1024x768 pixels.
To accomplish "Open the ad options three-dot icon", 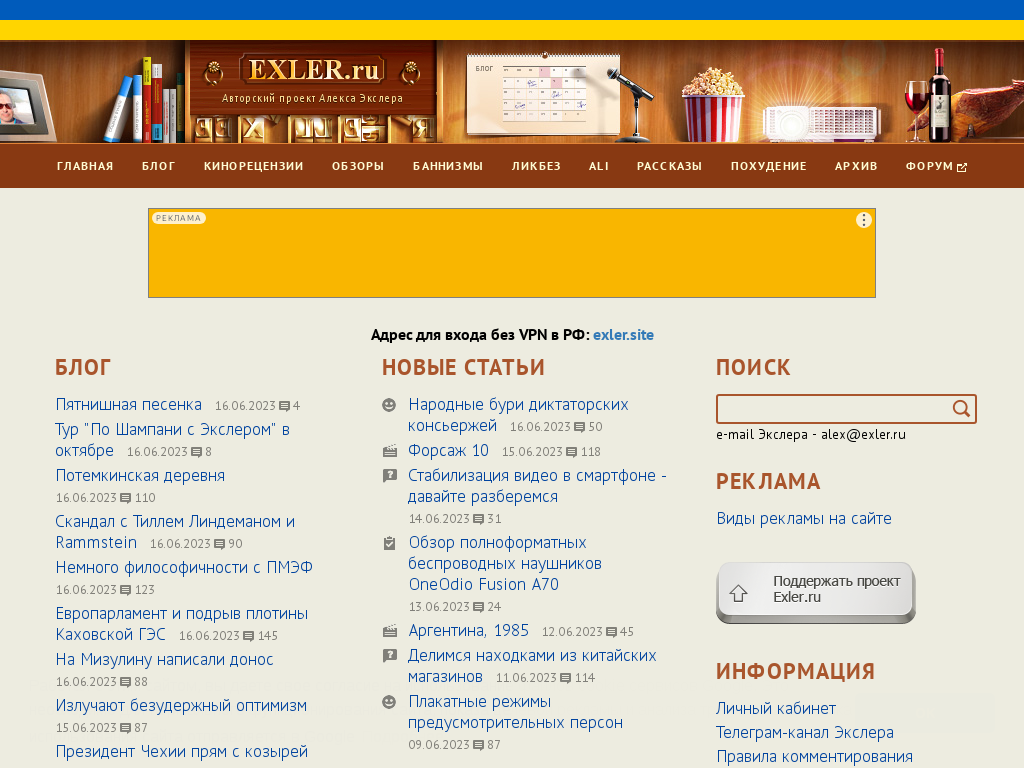I will (x=863, y=220).
